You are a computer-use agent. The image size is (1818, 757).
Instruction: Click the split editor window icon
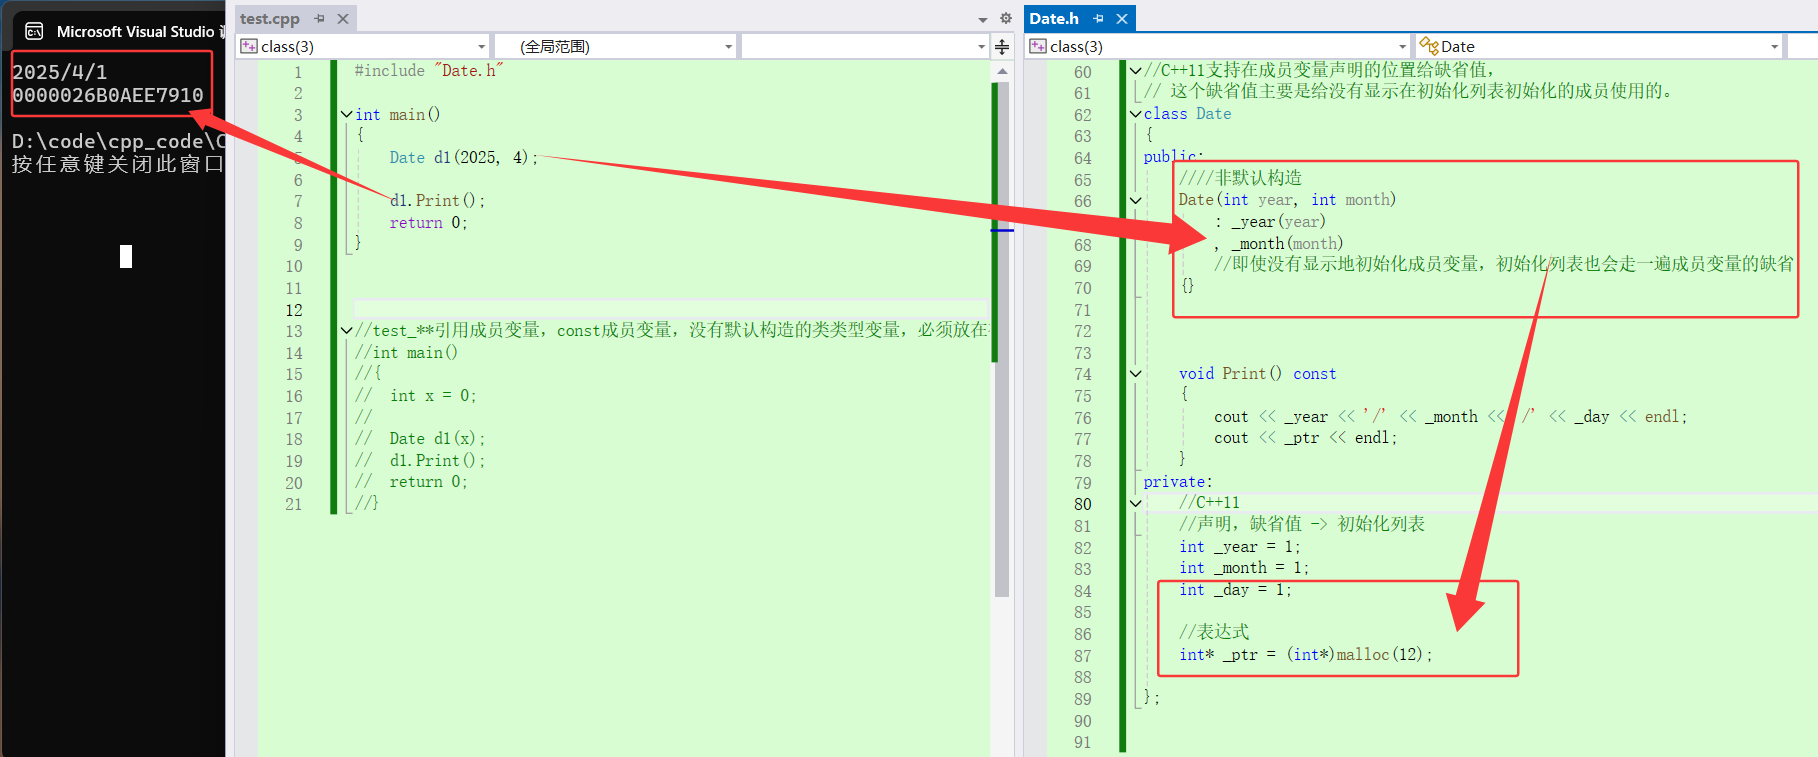pyautogui.click(x=1002, y=47)
